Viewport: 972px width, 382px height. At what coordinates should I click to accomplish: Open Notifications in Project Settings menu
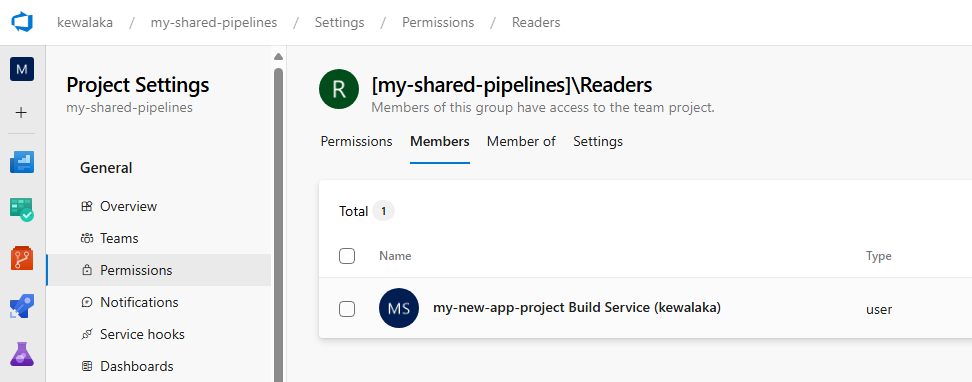pos(159,303)
